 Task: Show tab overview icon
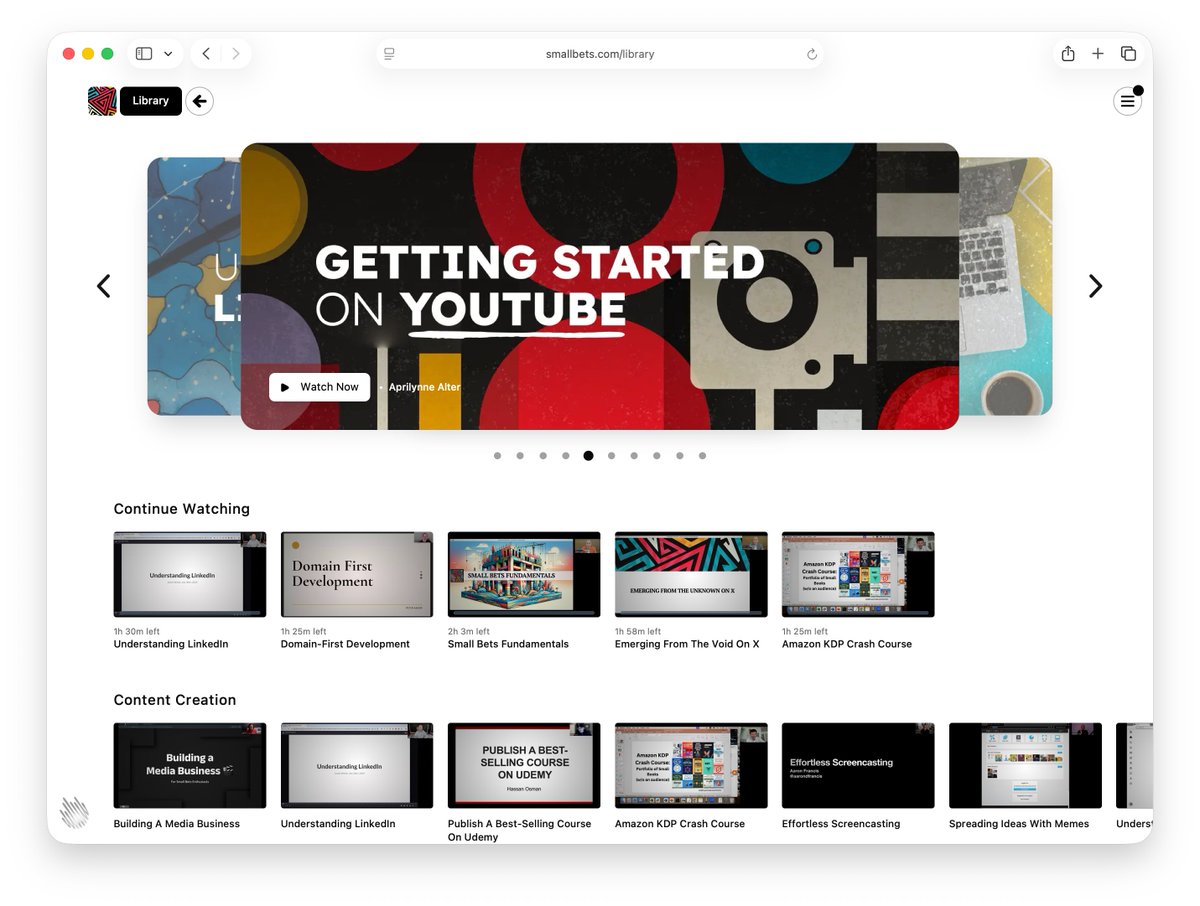point(1128,54)
